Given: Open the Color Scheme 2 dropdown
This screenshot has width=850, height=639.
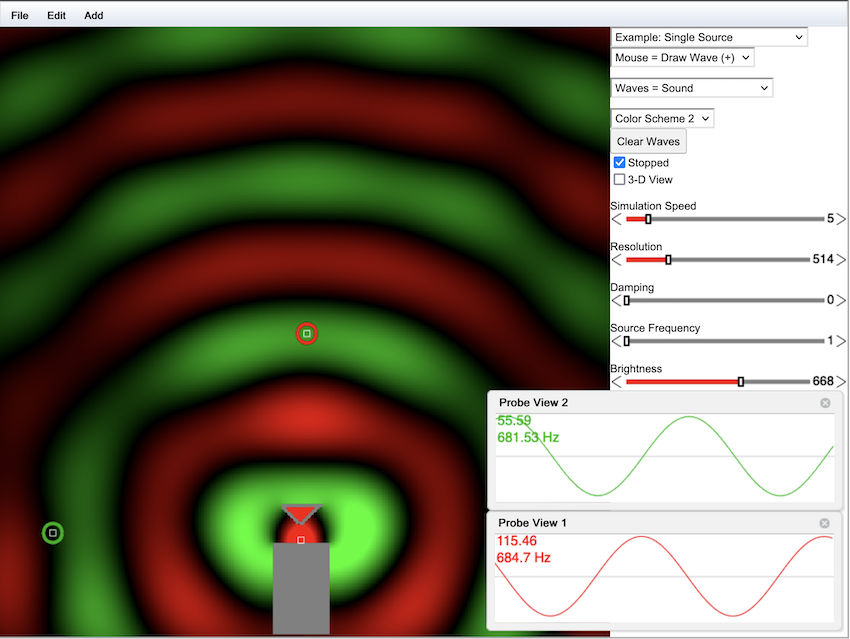Looking at the screenshot, I should point(662,118).
